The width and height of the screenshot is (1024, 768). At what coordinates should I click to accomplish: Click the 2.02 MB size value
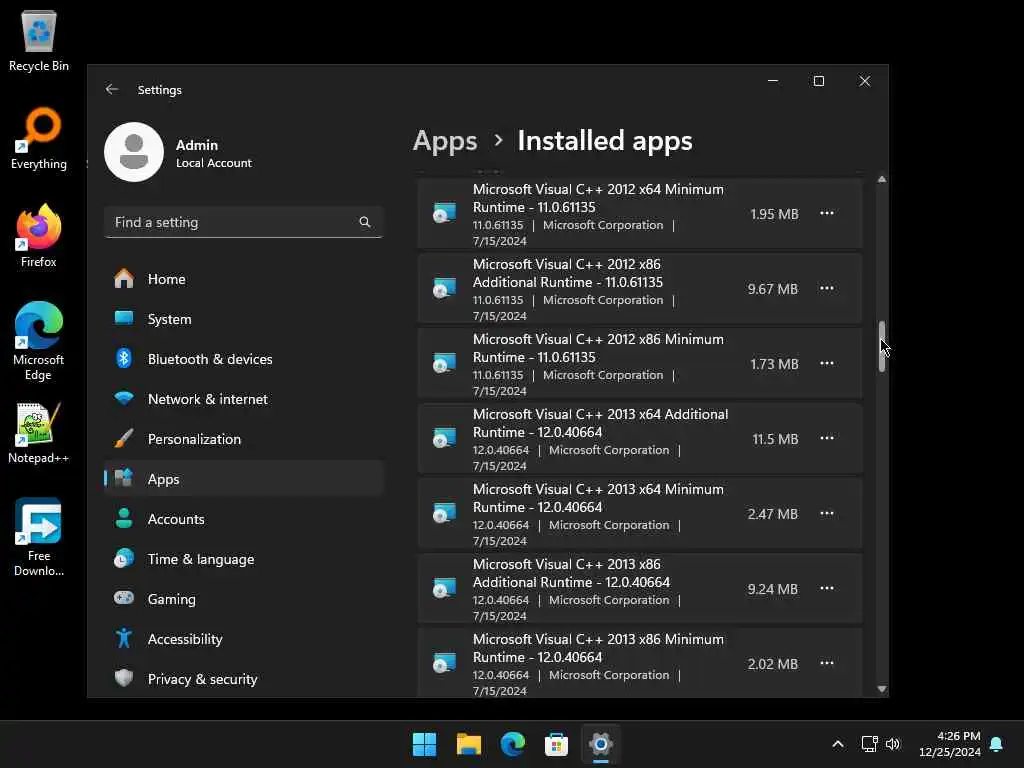(x=773, y=664)
